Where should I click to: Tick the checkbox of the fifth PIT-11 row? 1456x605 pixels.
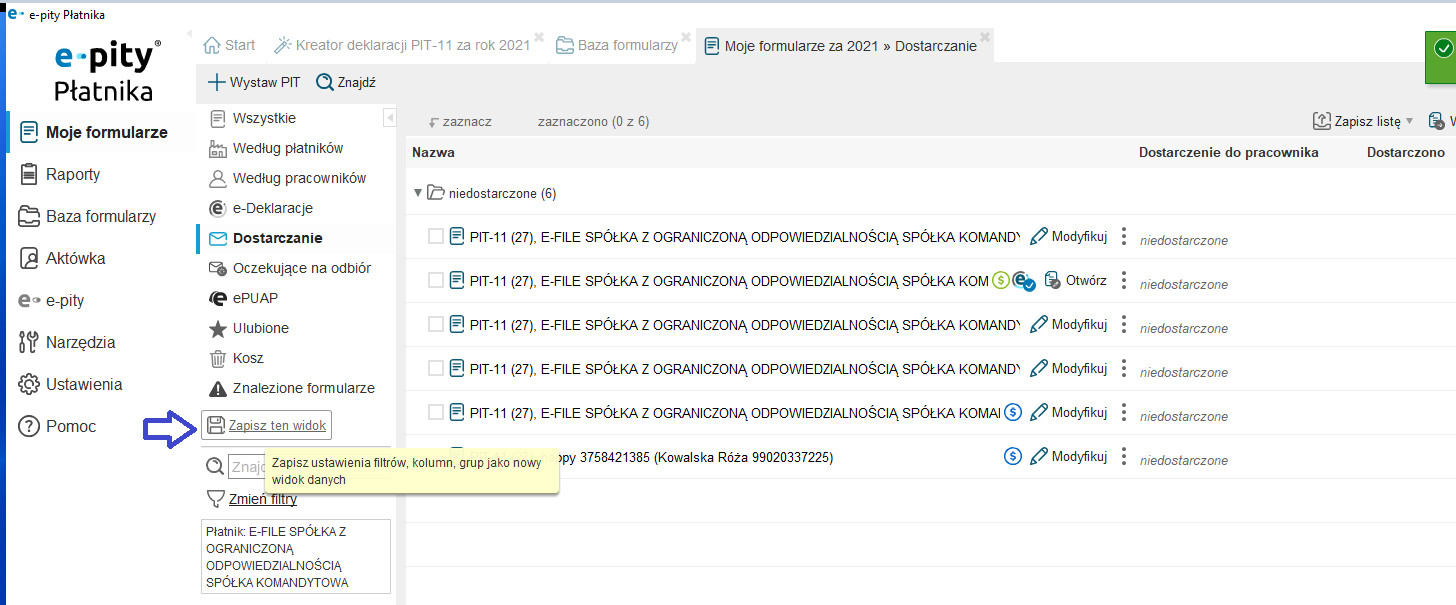pos(435,412)
